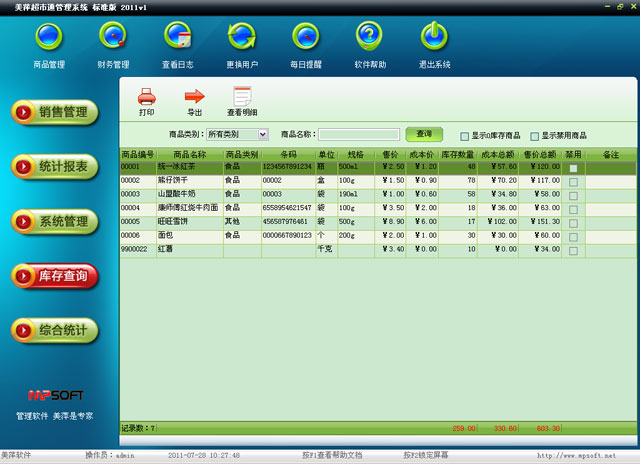Open 统计报表 statistics report menu
Viewport: 640px width, 464px height.
55,166
